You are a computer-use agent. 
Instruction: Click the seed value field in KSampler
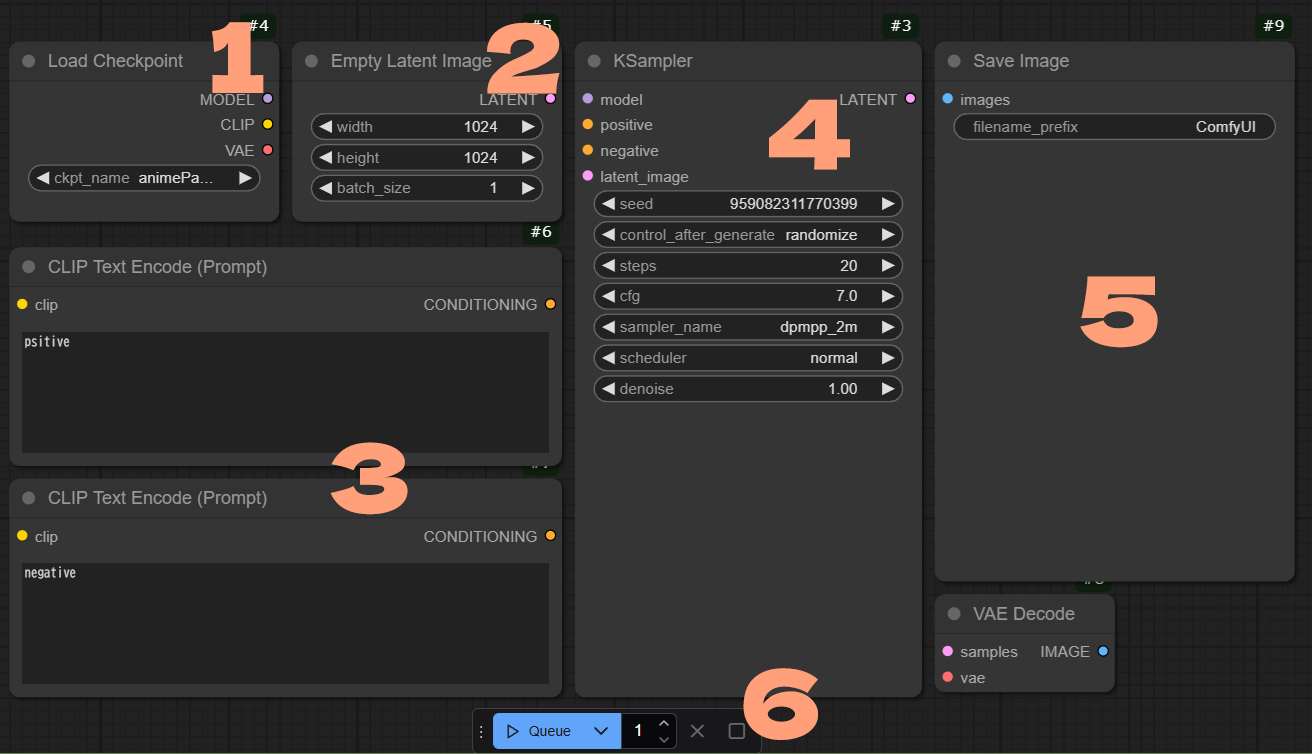point(748,204)
